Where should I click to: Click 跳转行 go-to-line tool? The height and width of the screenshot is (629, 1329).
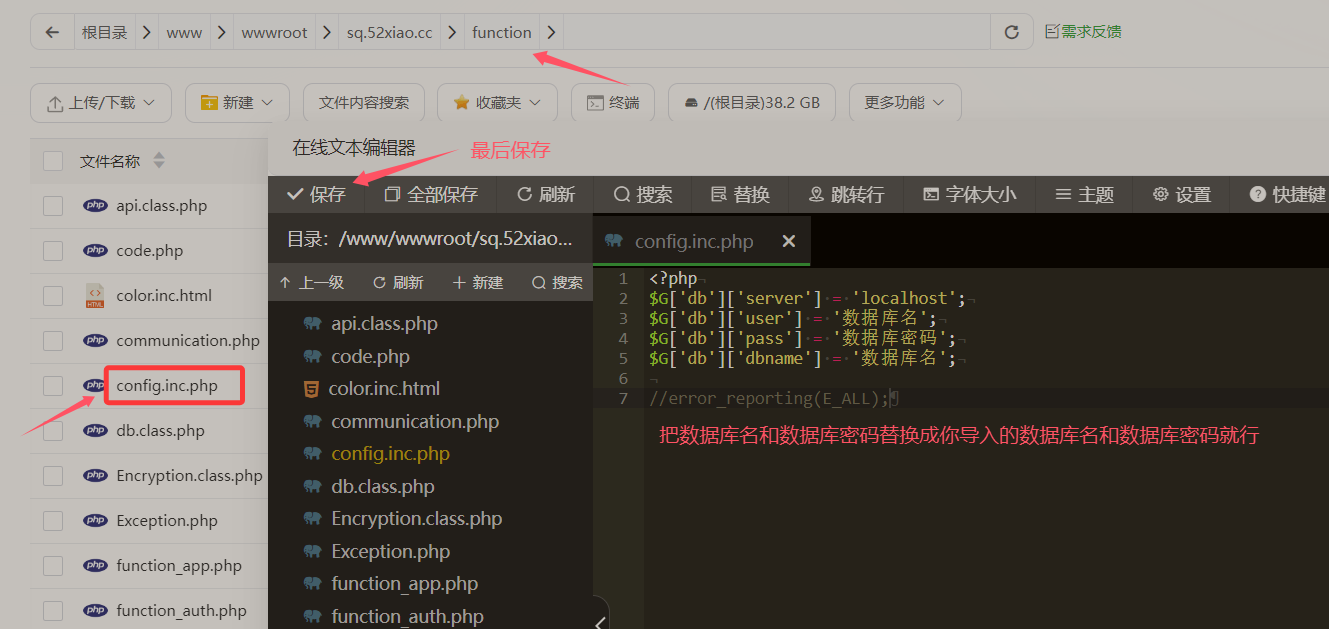click(846, 195)
